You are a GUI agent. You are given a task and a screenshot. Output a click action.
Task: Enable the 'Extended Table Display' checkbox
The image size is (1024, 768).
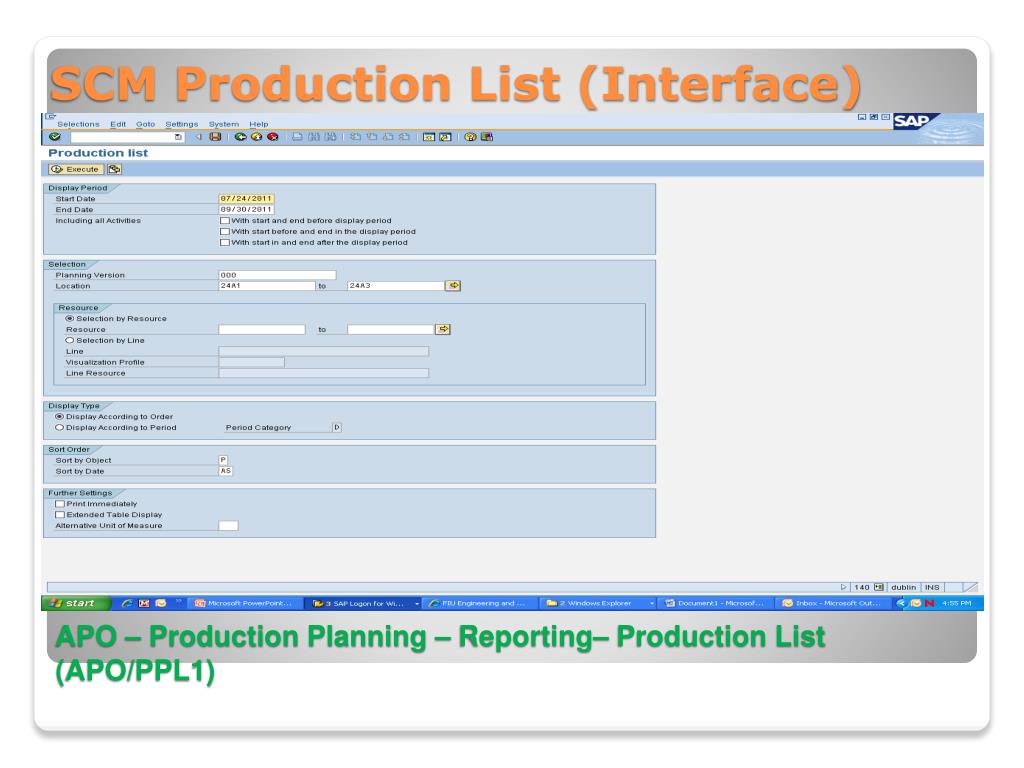tap(60, 515)
